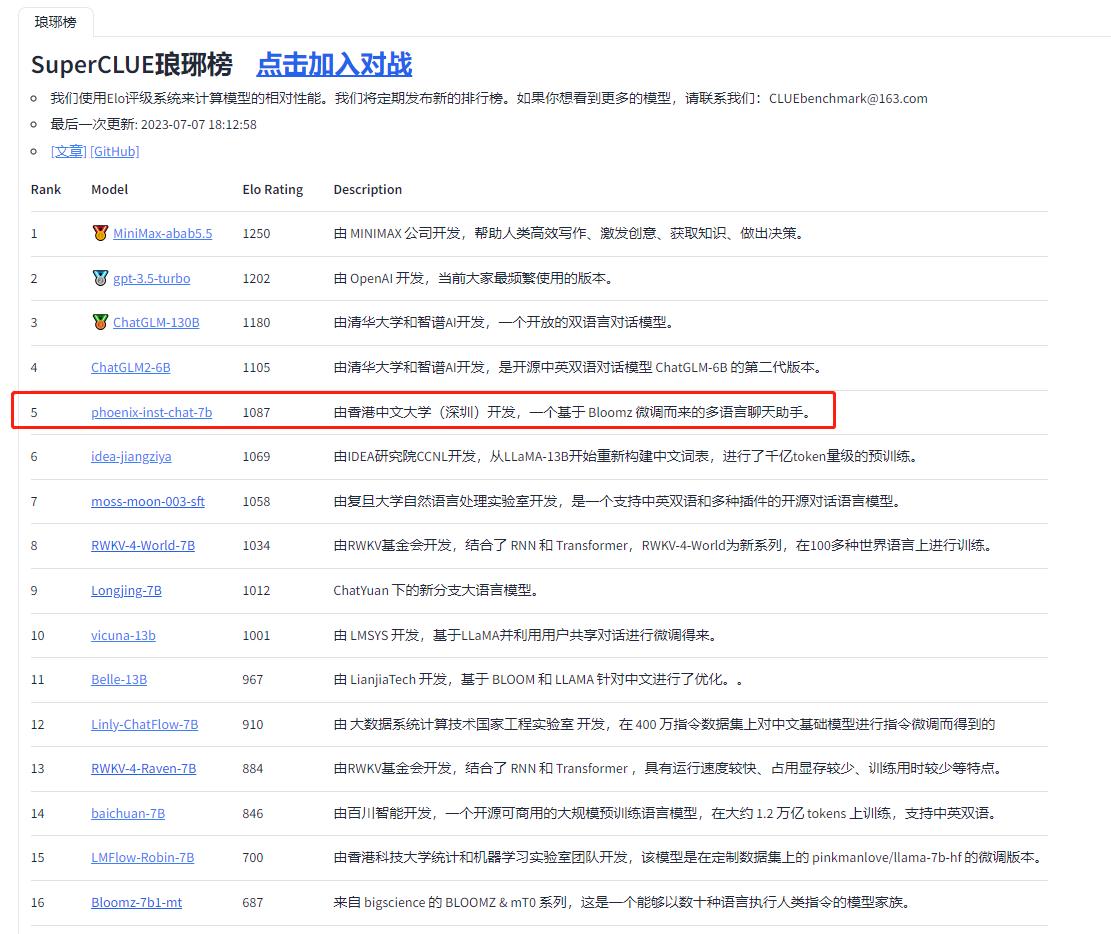Click the Elo rating 1069
The height and width of the screenshot is (934, 1111).
(x=256, y=456)
